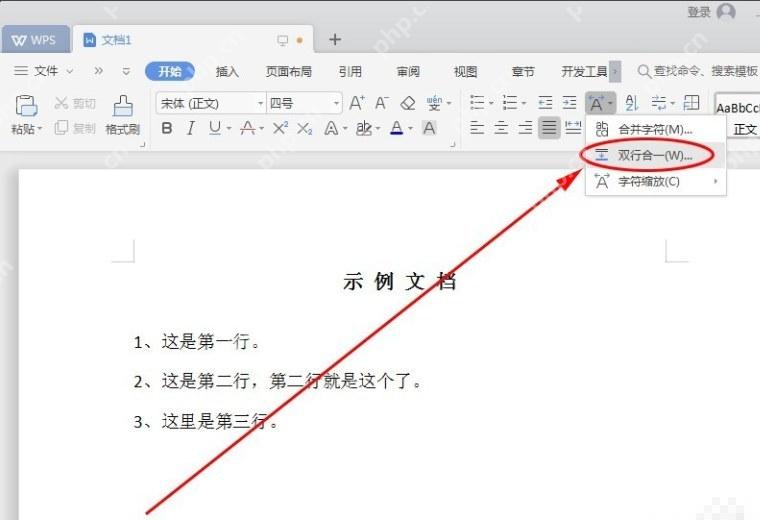Click the search magnifier icon
The image size is (760, 520).
click(644, 72)
